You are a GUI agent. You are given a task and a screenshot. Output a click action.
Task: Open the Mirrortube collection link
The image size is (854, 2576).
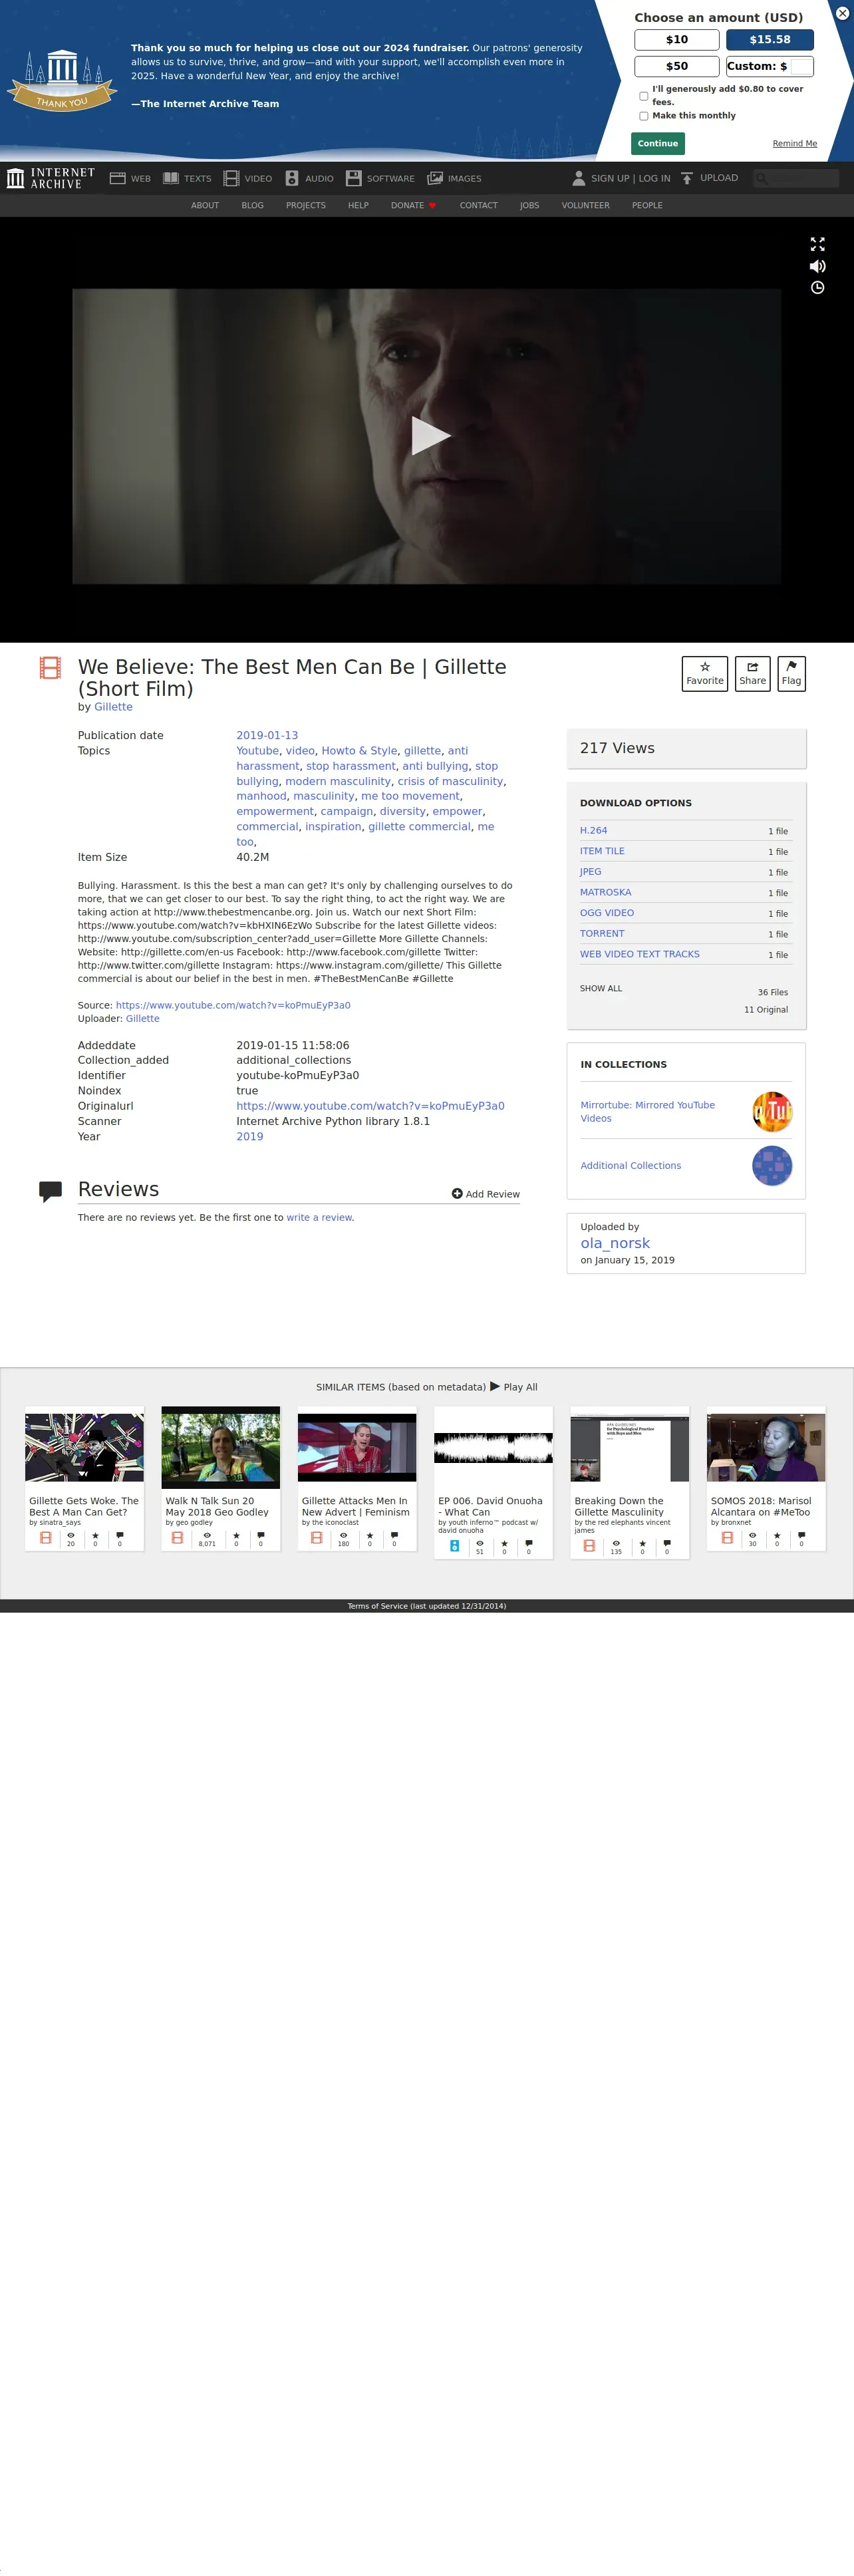pyautogui.click(x=648, y=1111)
